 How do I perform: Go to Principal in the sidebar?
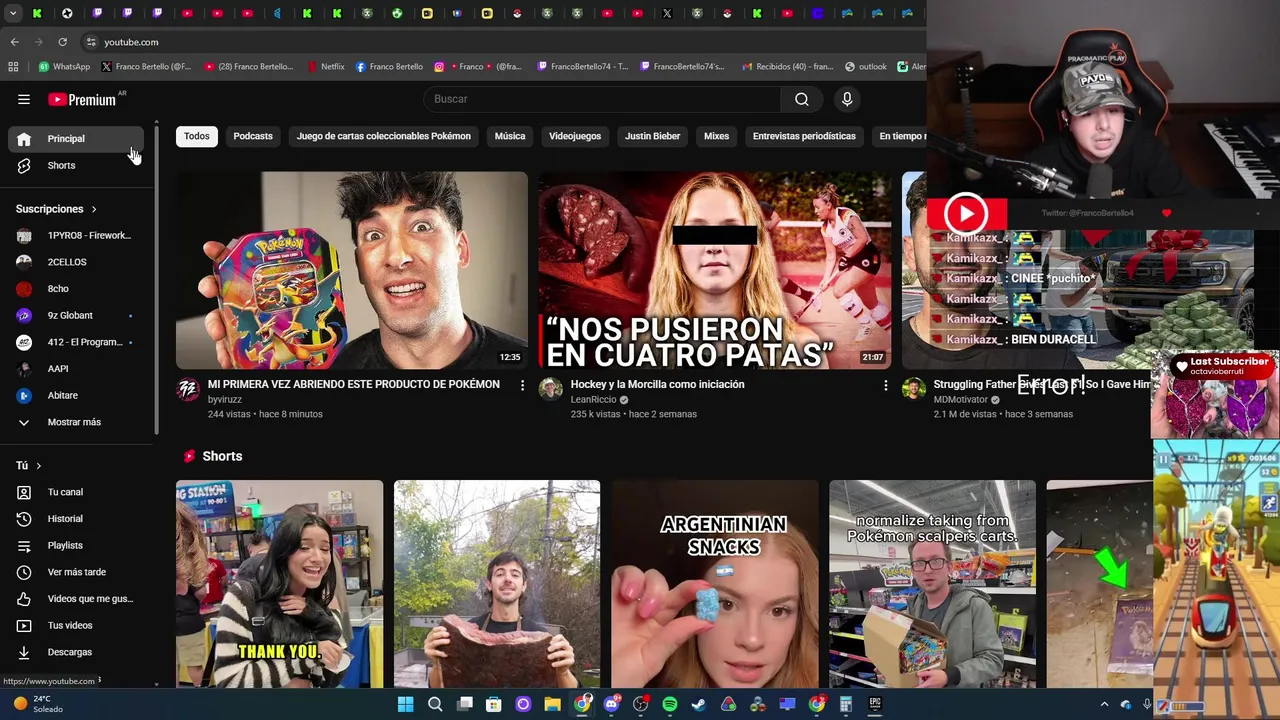click(x=76, y=139)
